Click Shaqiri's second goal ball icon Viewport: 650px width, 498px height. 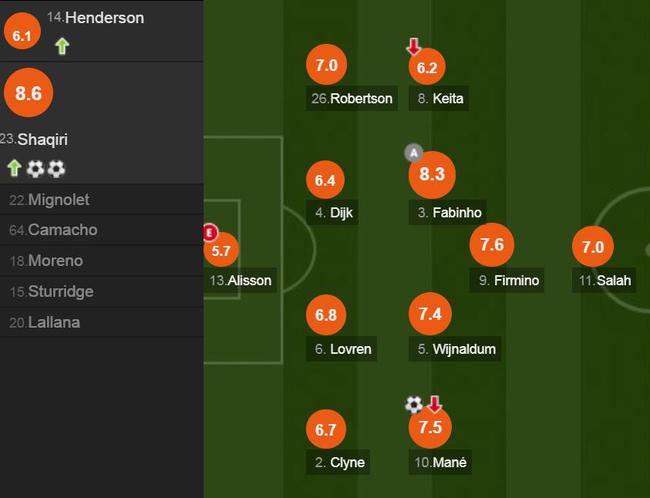[56, 169]
